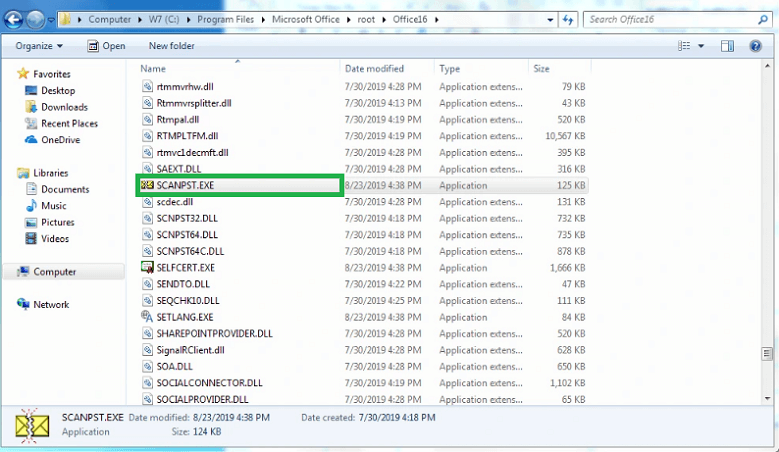Click the SAEXT.DLL file icon
The width and height of the screenshot is (779, 452).
tap(147, 169)
